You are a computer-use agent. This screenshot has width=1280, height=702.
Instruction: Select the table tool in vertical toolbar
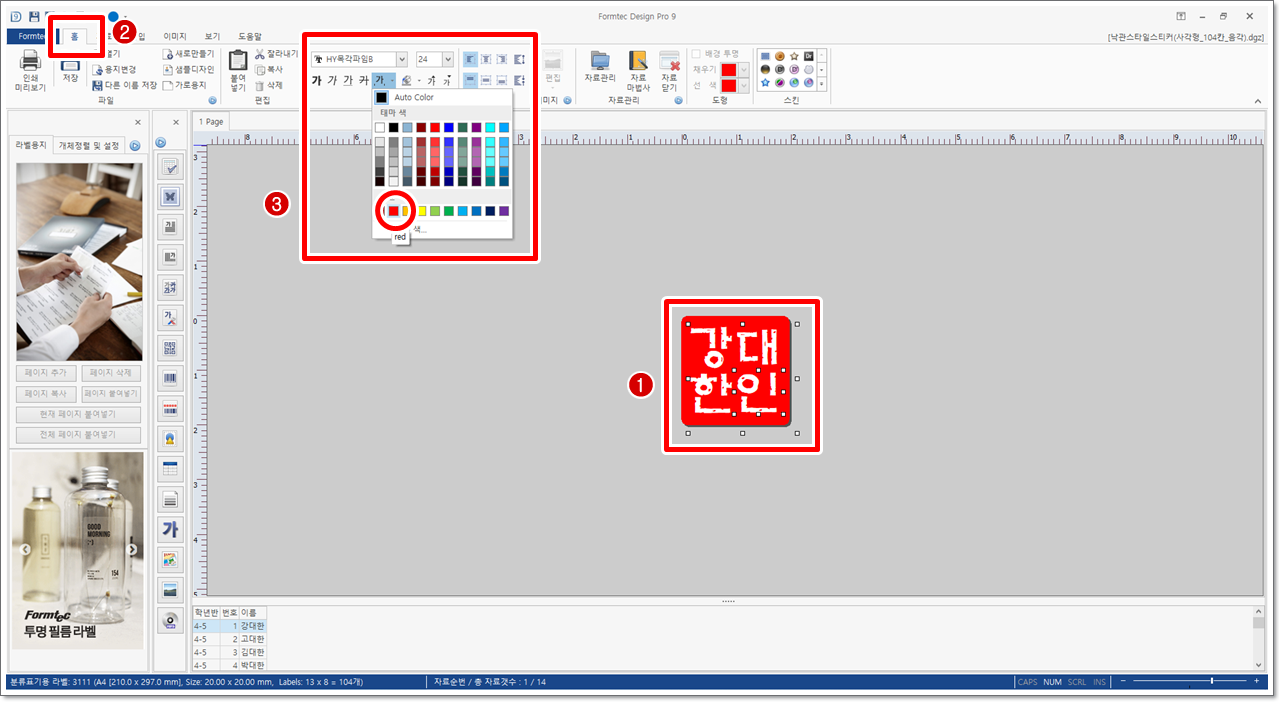tap(170, 469)
